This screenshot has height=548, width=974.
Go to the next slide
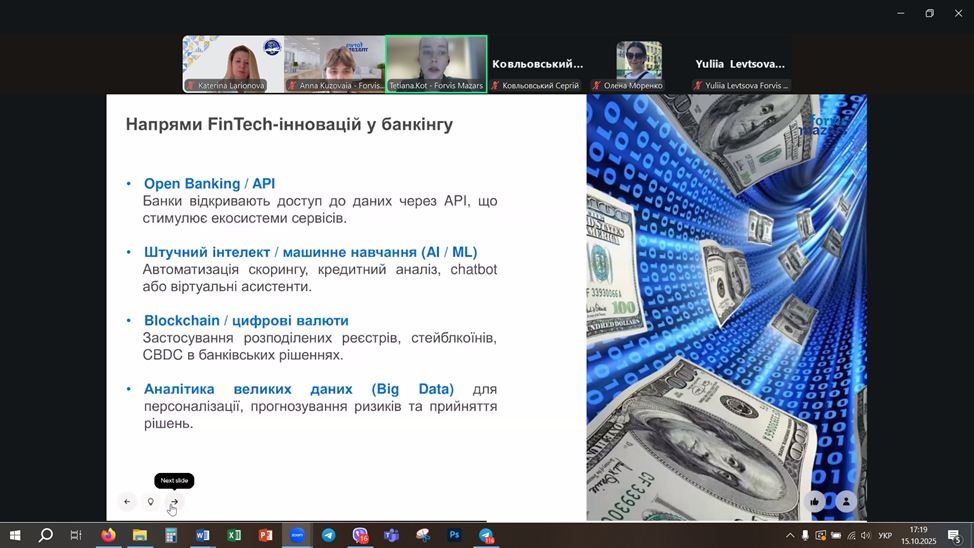point(174,502)
